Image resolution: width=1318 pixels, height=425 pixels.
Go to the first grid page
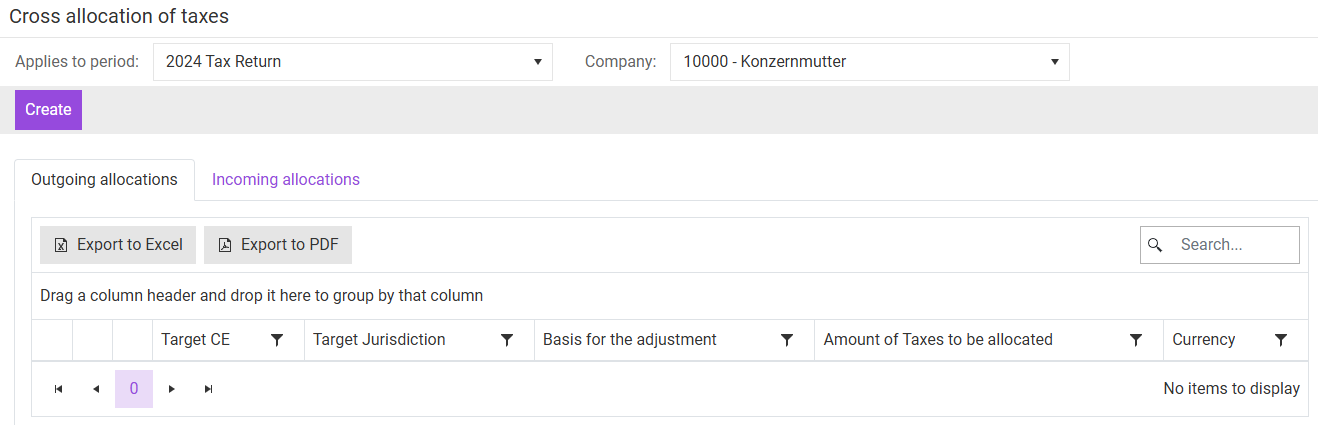(x=58, y=389)
